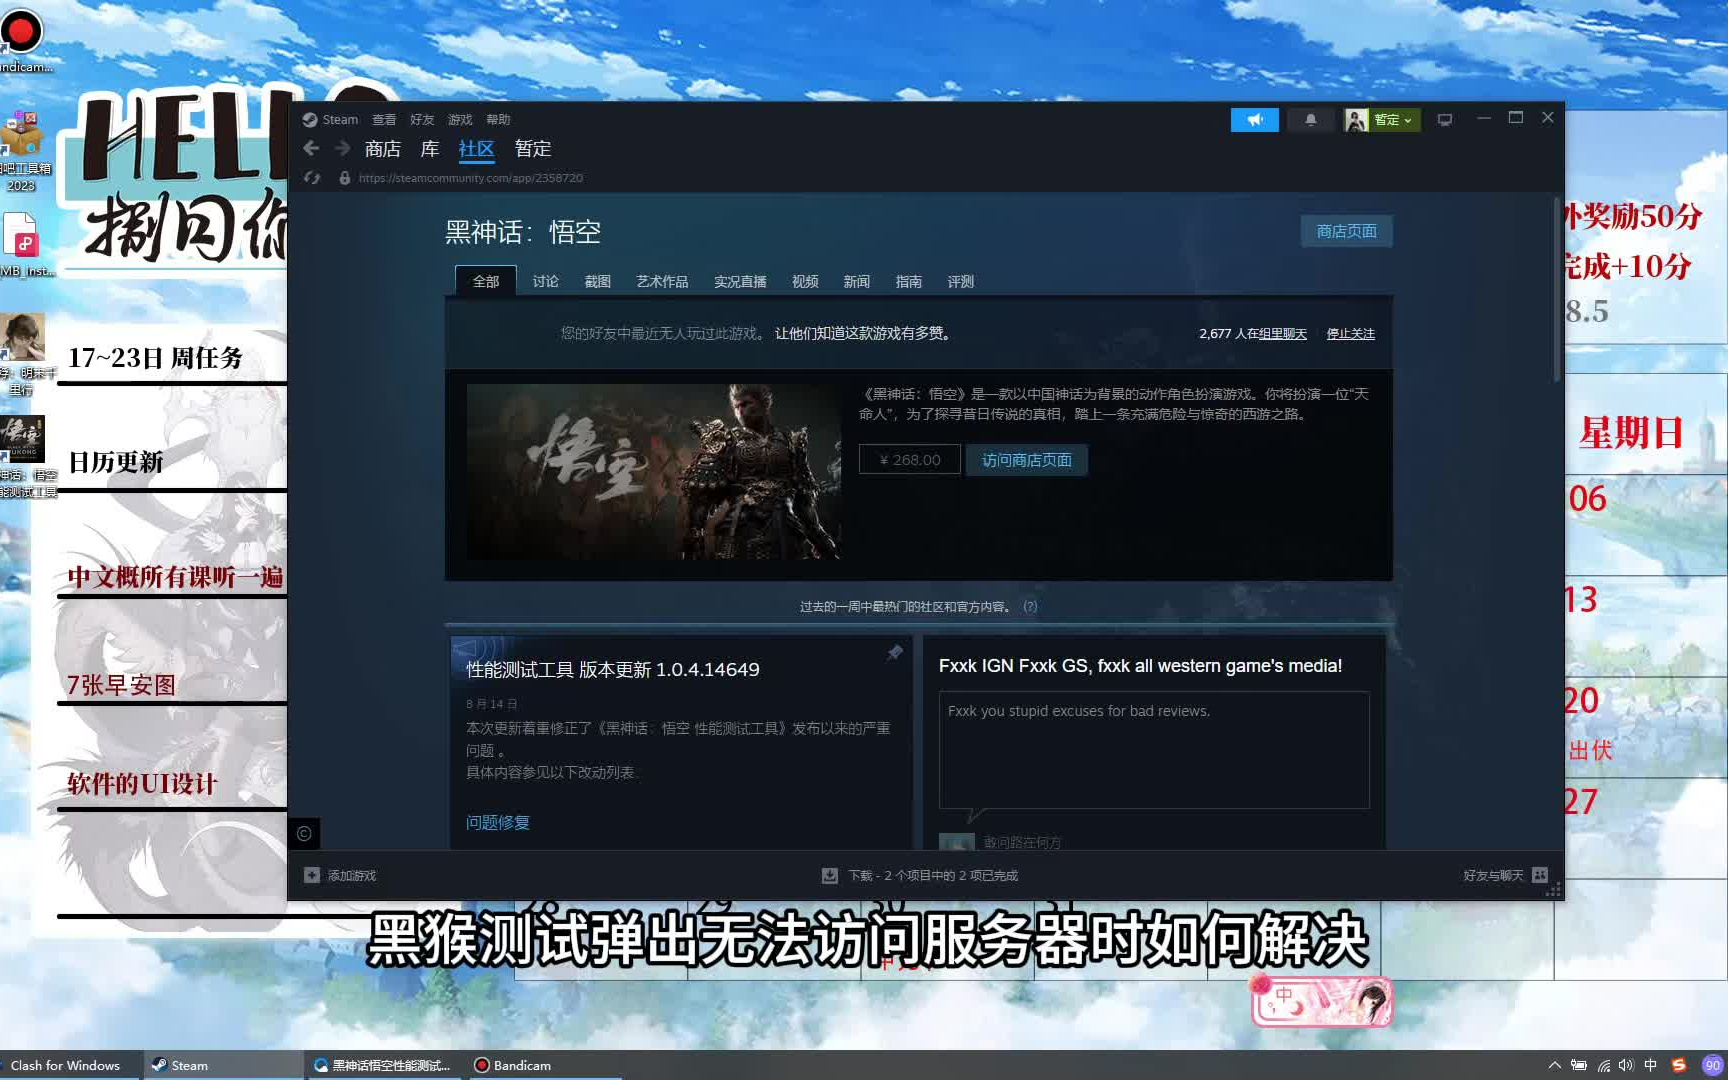Switch to the 视频 tab

tap(805, 281)
